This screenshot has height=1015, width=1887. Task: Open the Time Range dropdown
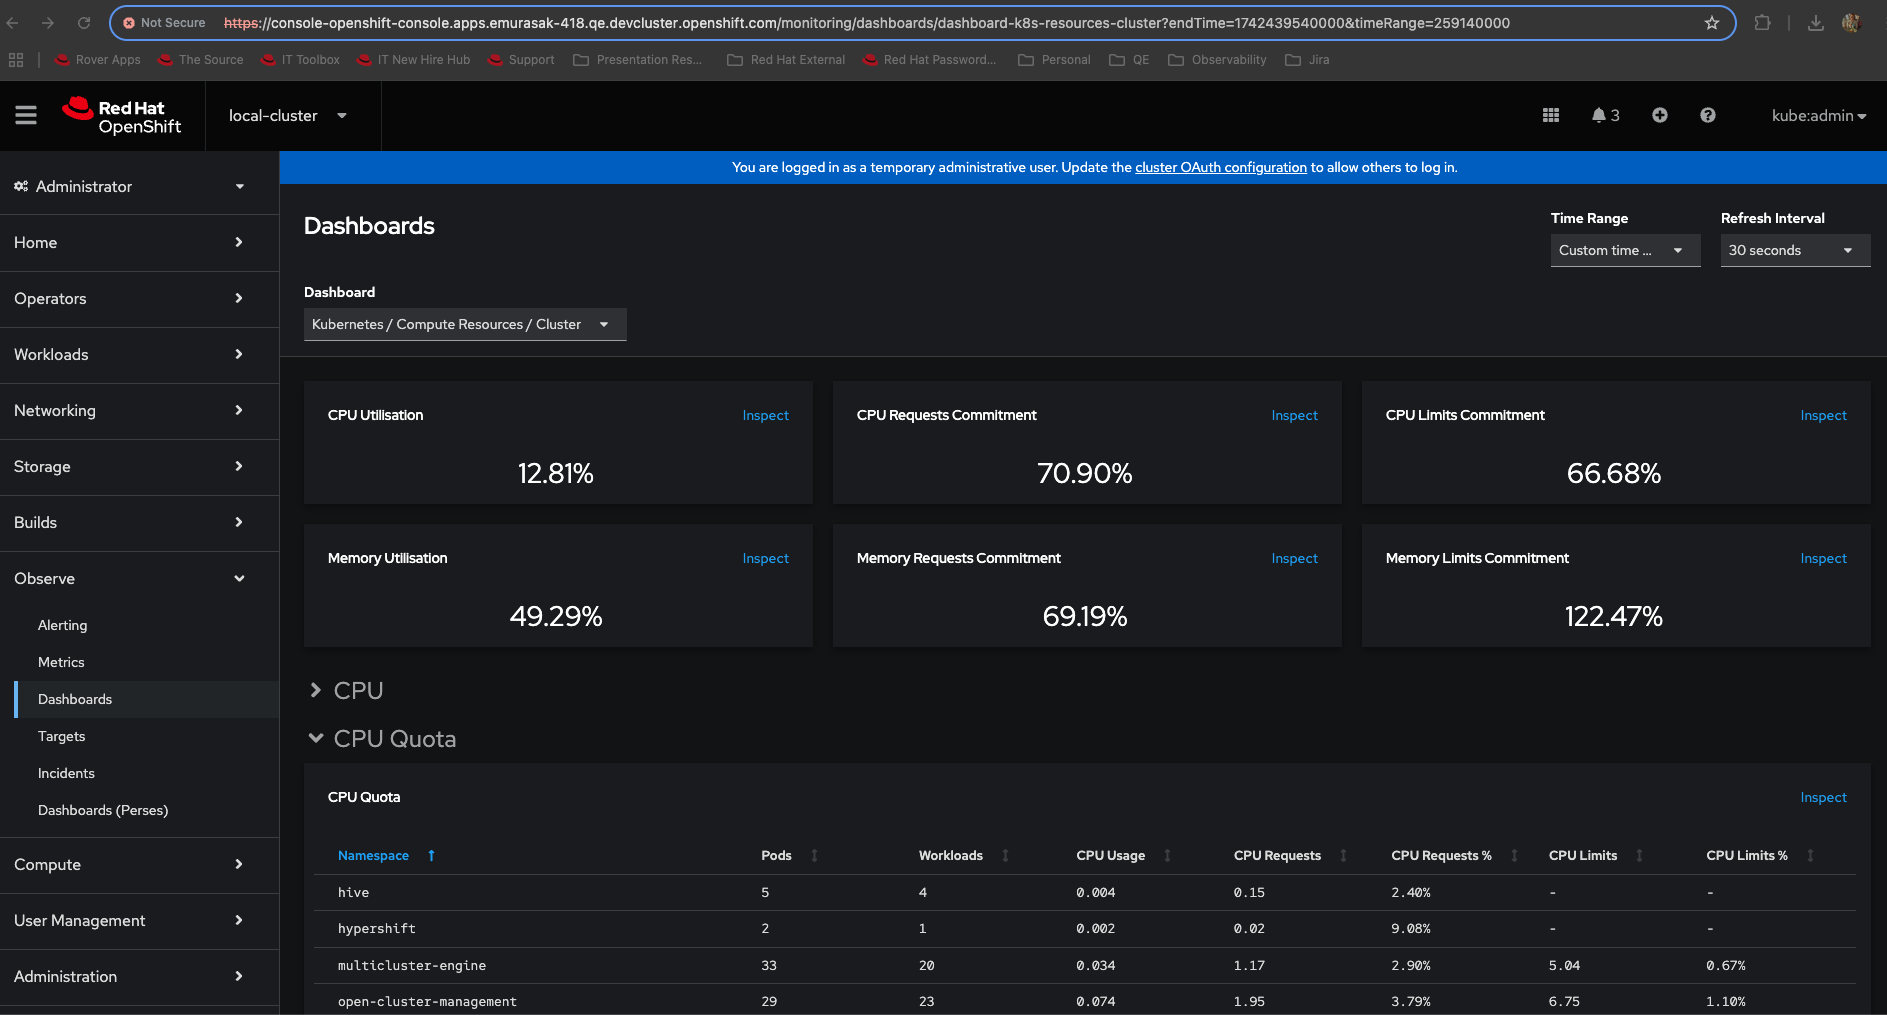pos(1624,251)
